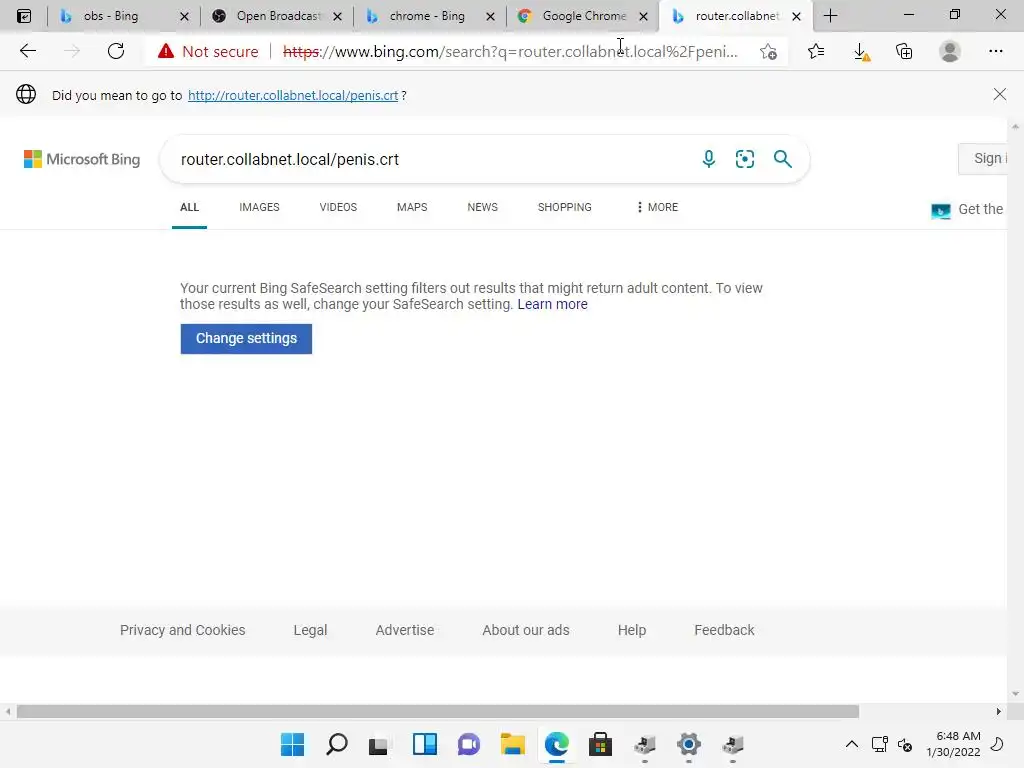Switch to the 'Google Chrome' tab

pos(584,16)
